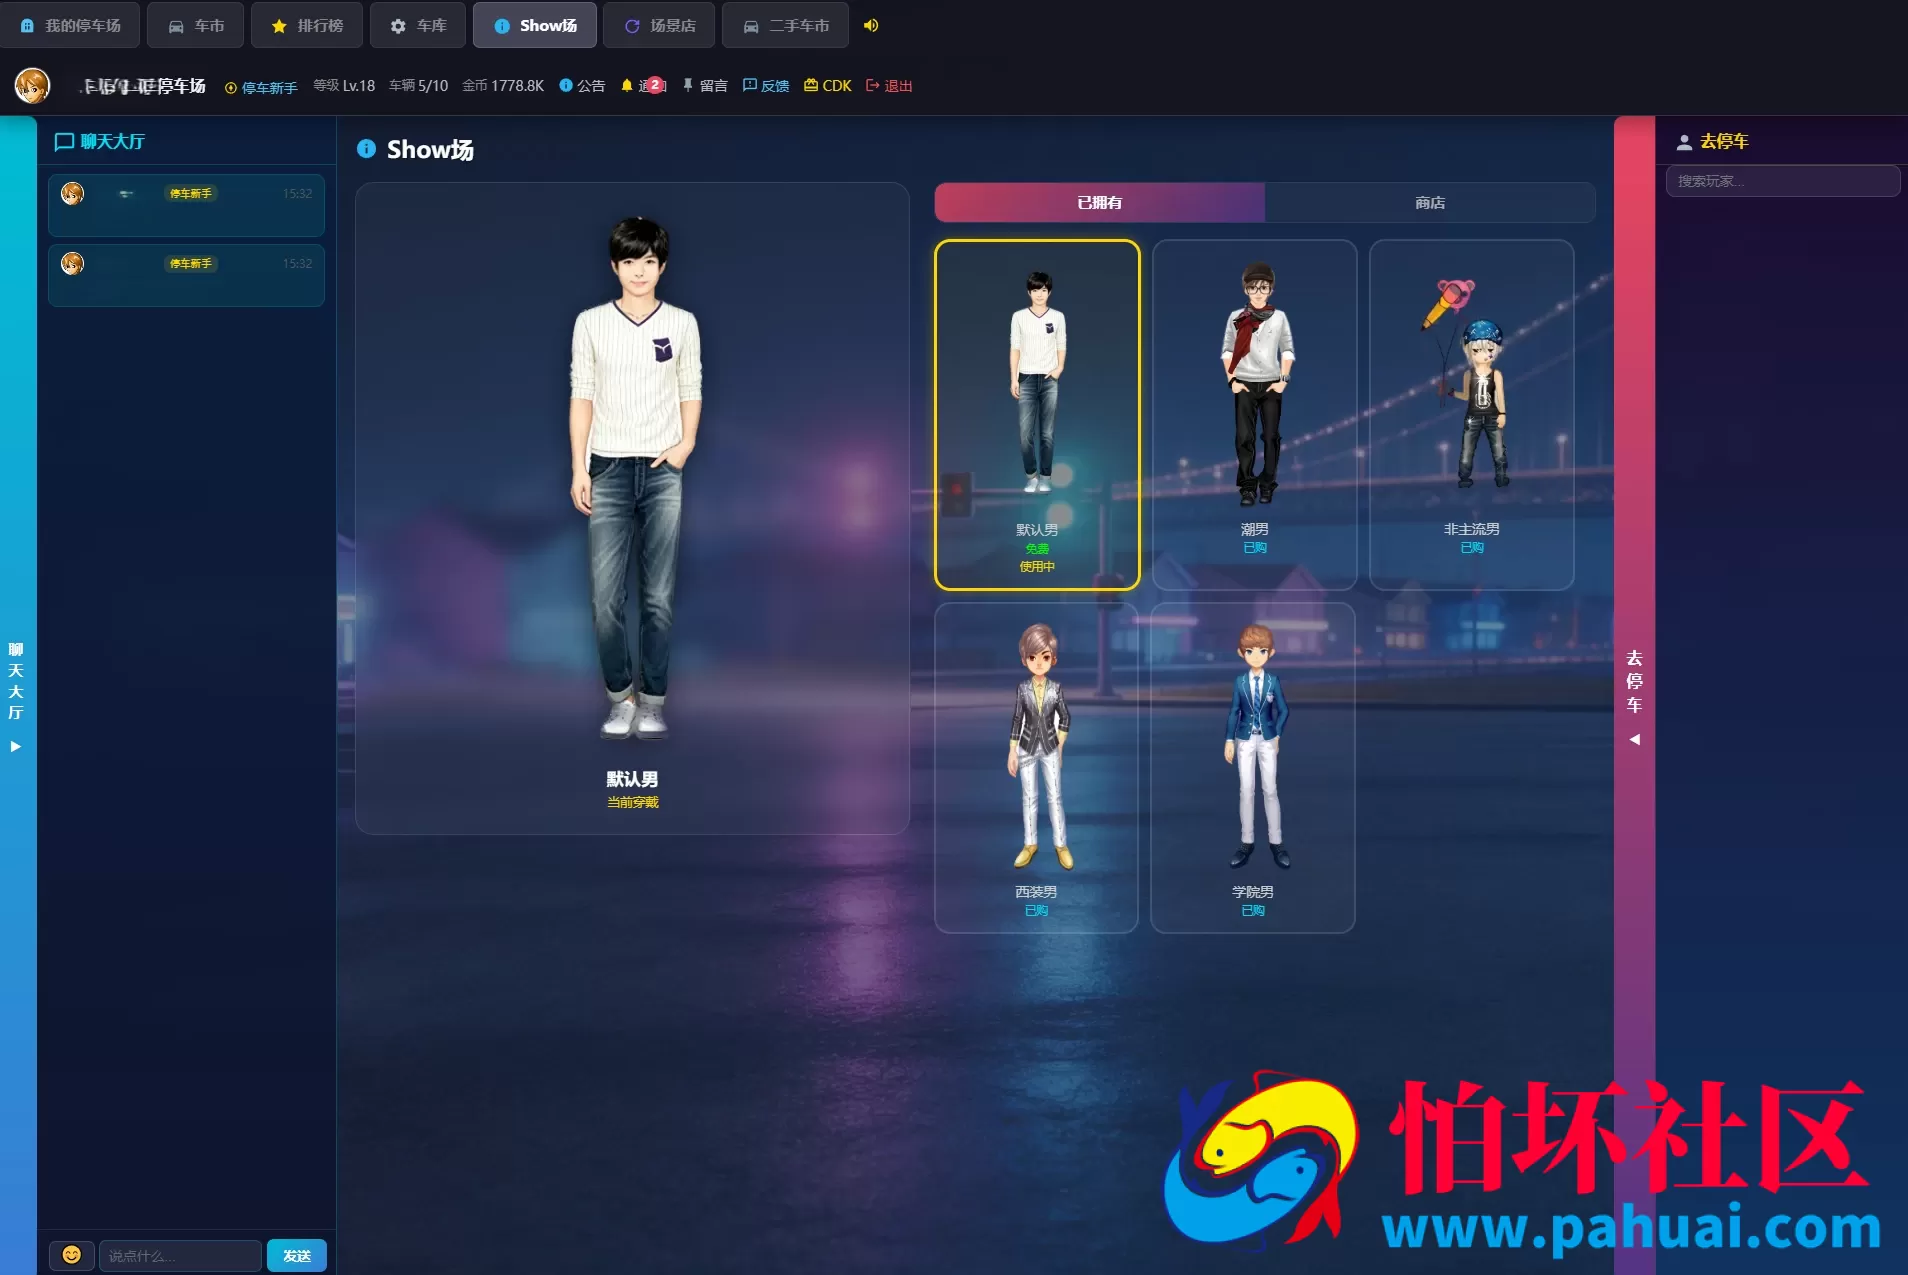Select the 西装男 outfit card
The width and height of the screenshot is (1908, 1275).
click(1037, 768)
